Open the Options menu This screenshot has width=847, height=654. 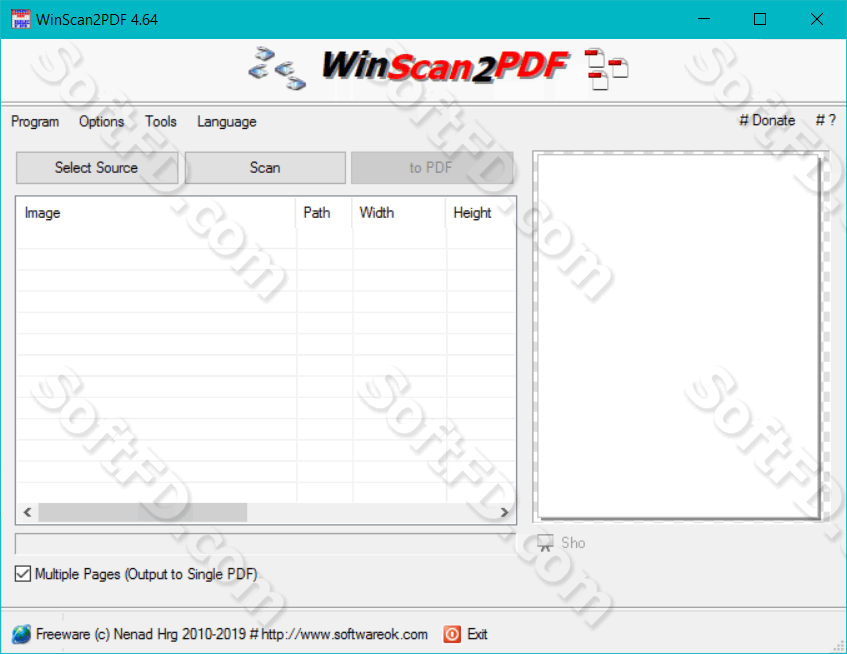pyautogui.click(x=102, y=122)
